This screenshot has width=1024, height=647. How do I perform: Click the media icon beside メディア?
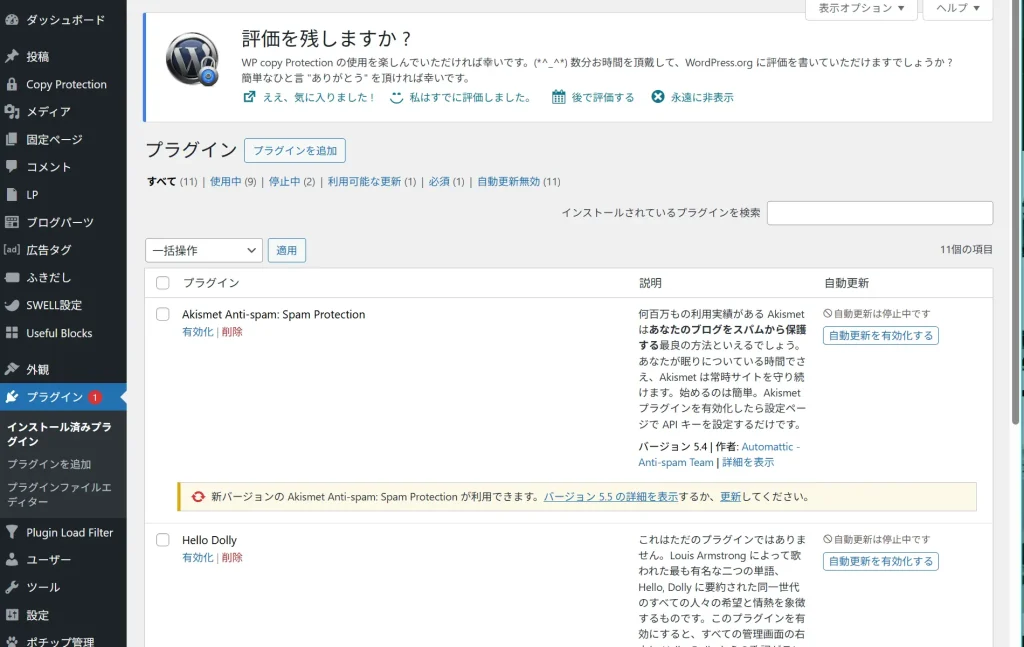(x=12, y=112)
